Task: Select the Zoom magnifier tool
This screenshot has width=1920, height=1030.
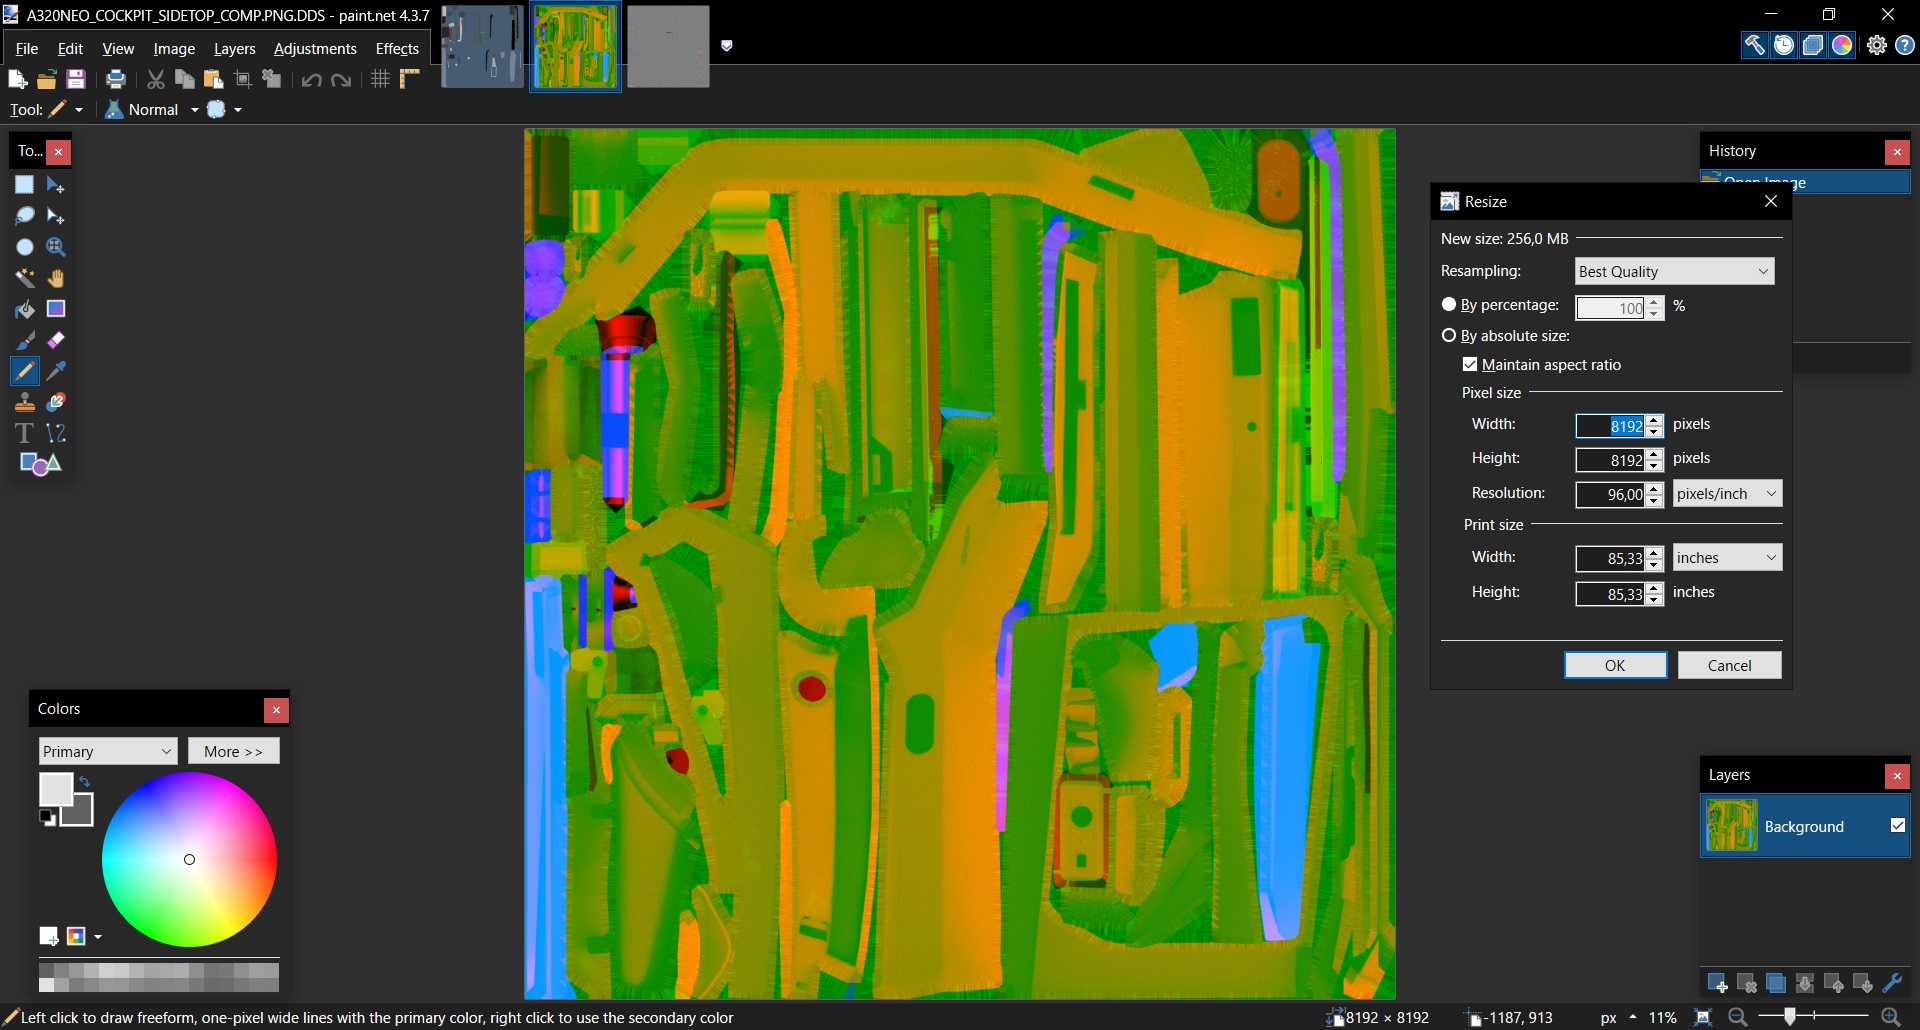Action: click(56, 247)
